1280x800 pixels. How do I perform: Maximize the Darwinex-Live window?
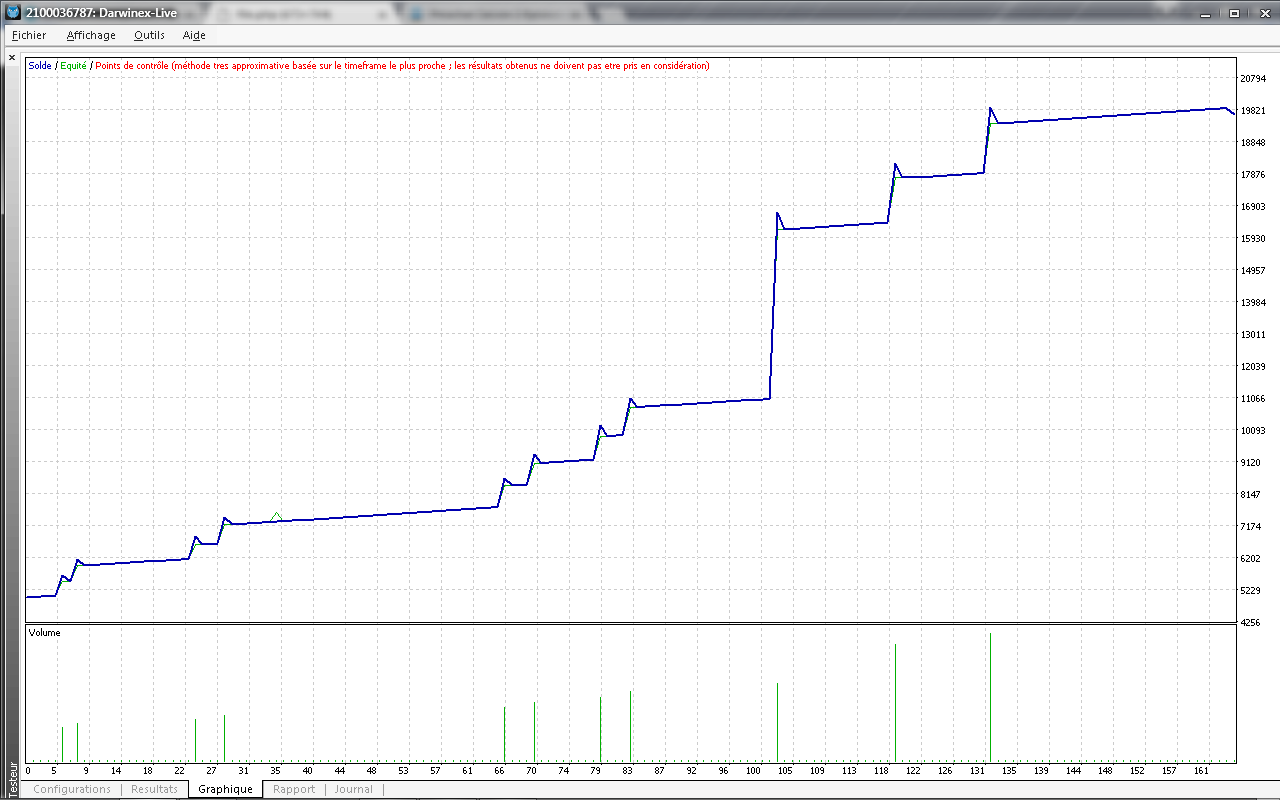[1234, 13]
